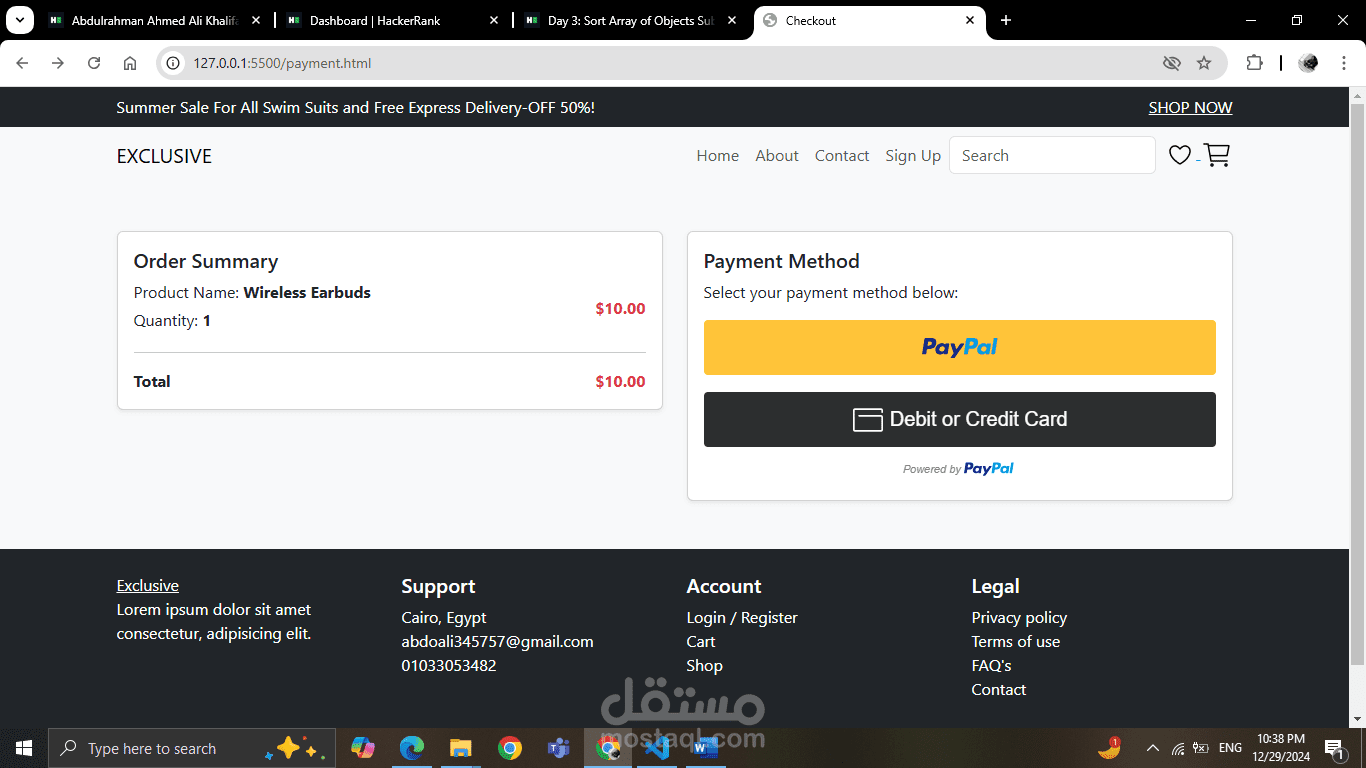Open a new browser tab

coord(1006,20)
